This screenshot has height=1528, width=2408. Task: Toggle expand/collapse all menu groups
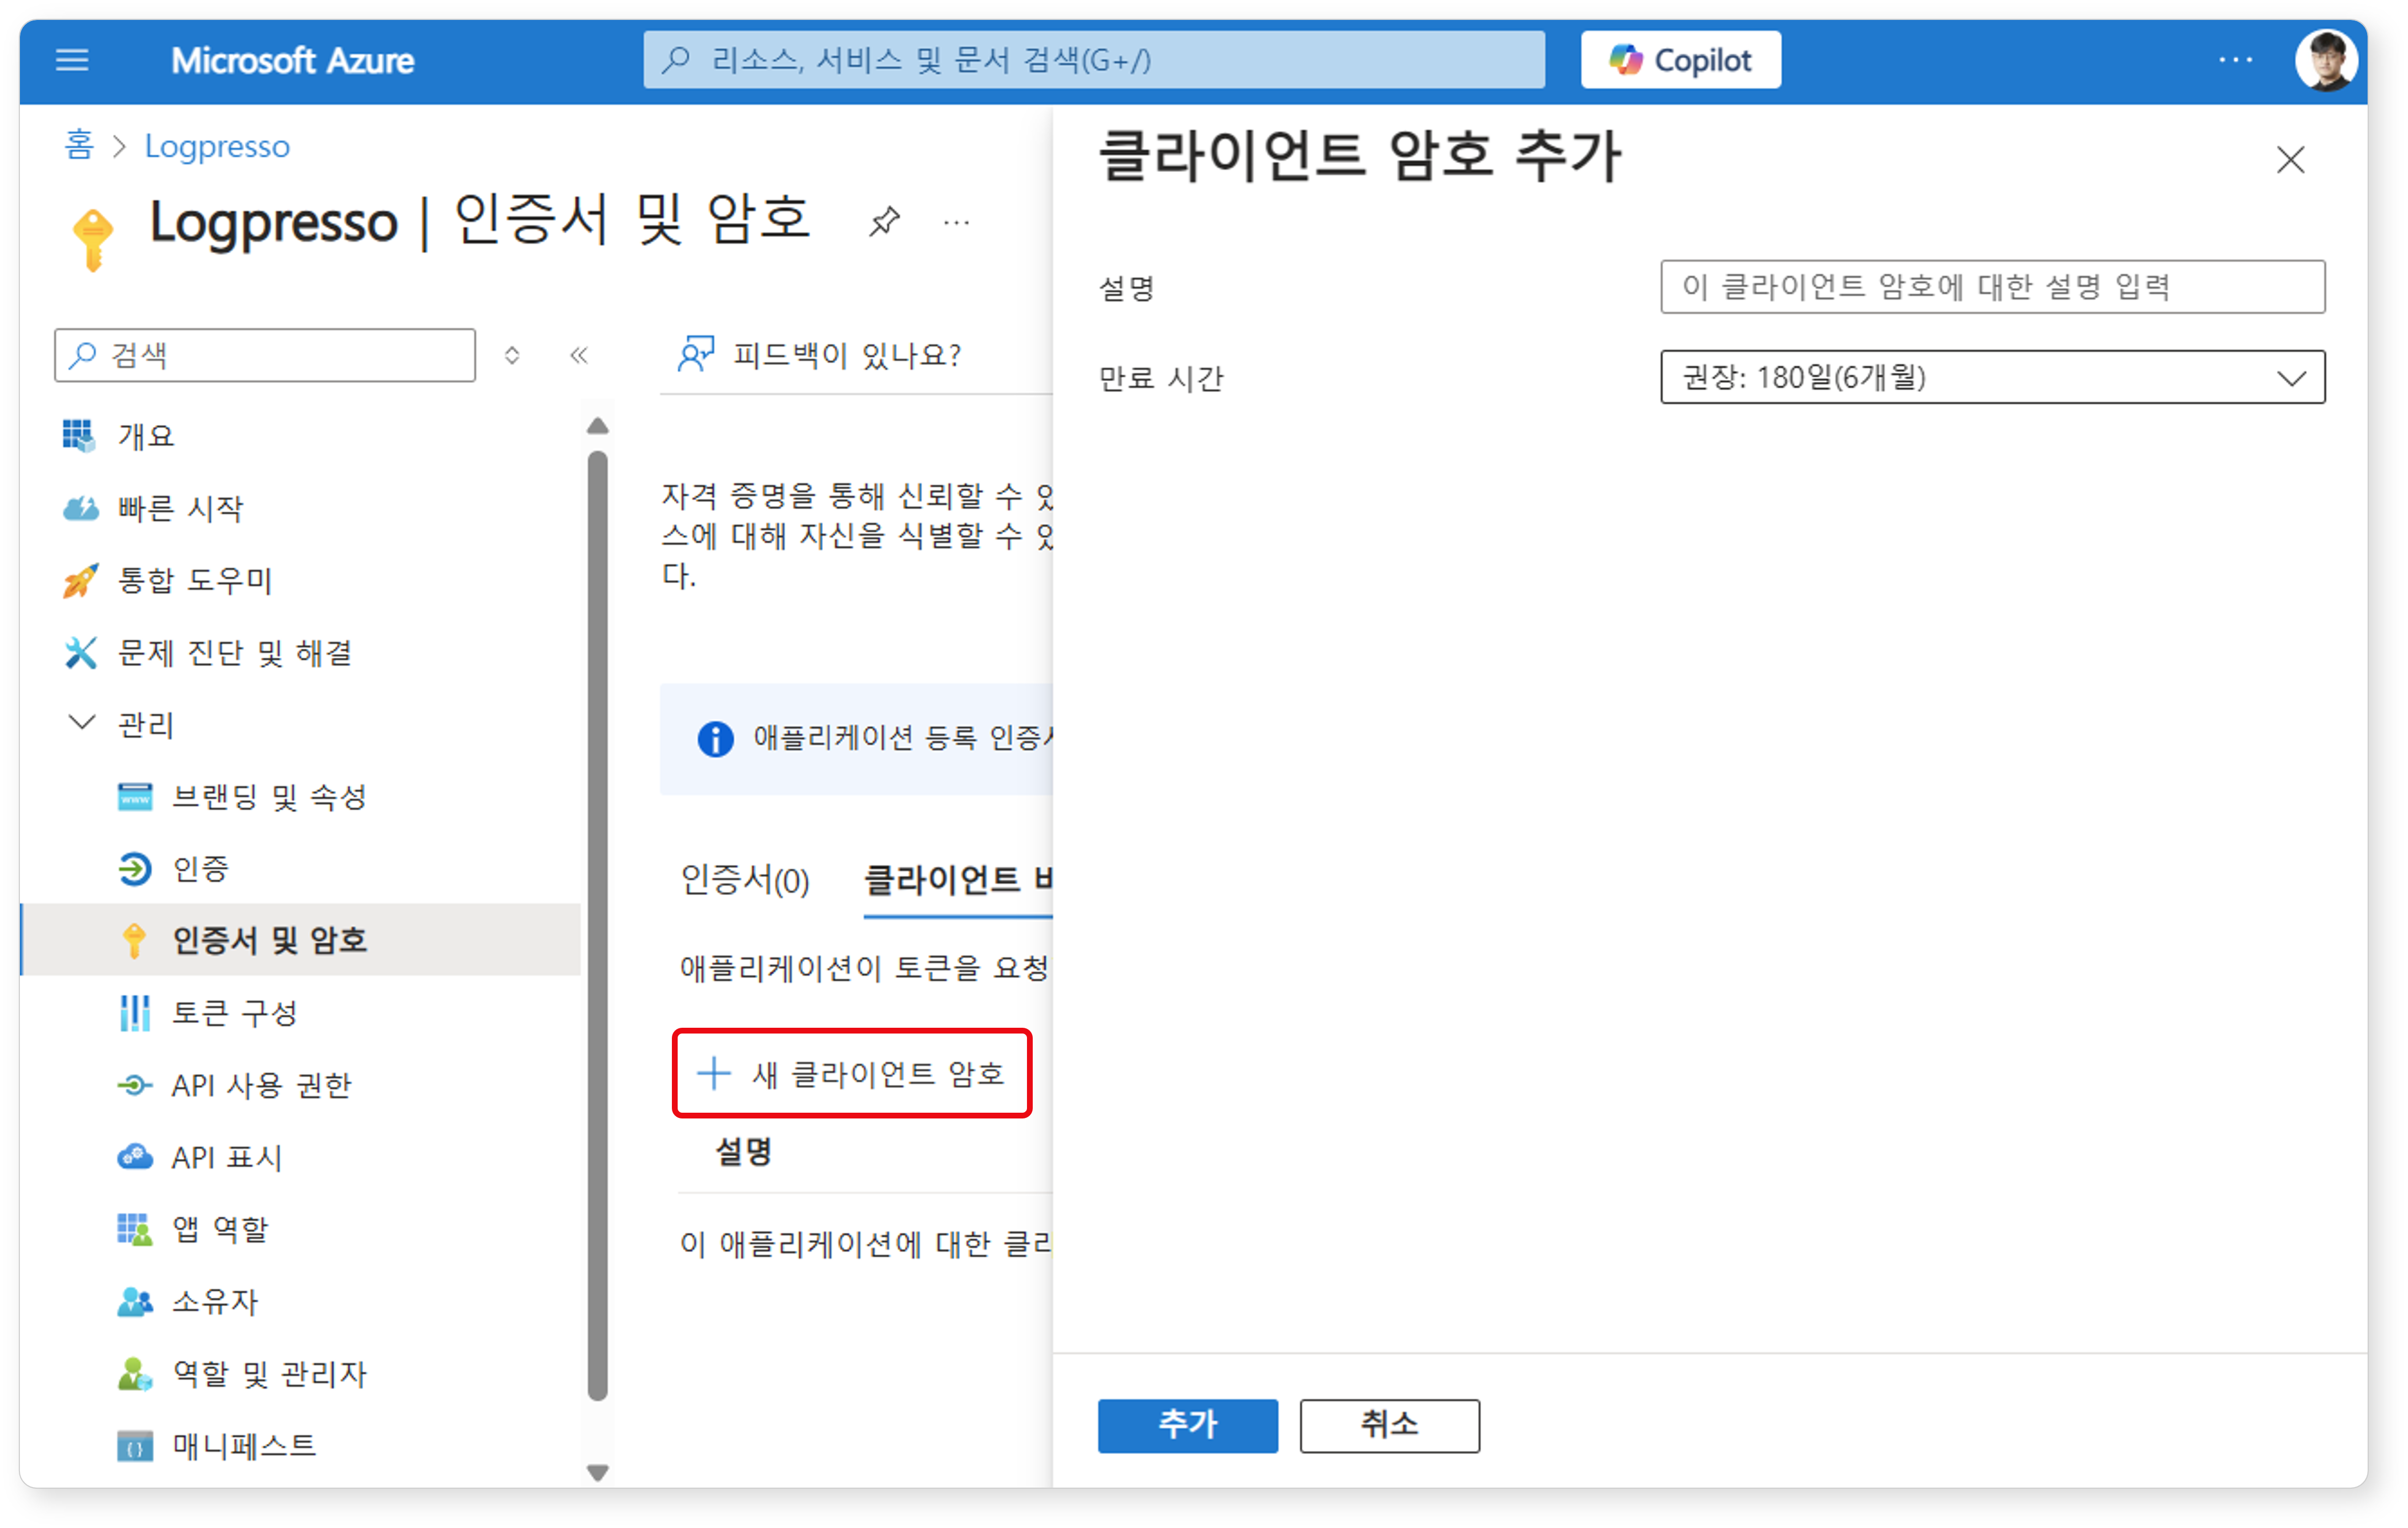tap(512, 355)
